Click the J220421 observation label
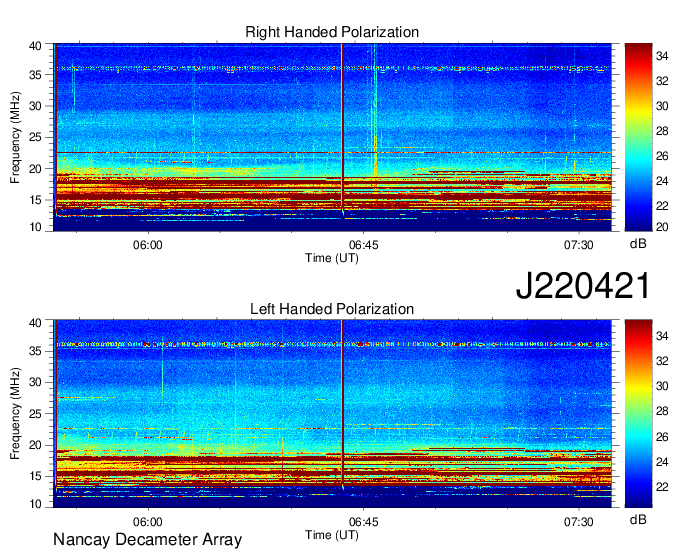The image size is (680, 552). [x=583, y=285]
